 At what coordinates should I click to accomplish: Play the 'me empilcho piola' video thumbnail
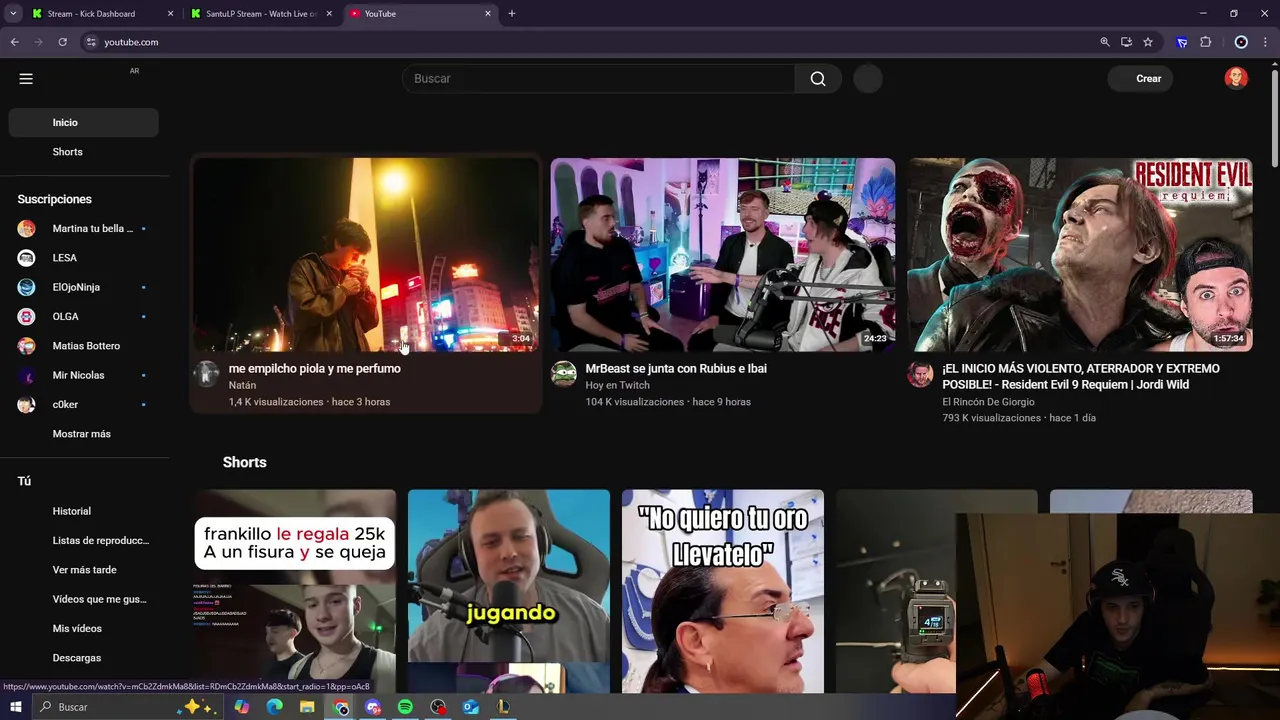(x=366, y=255)
